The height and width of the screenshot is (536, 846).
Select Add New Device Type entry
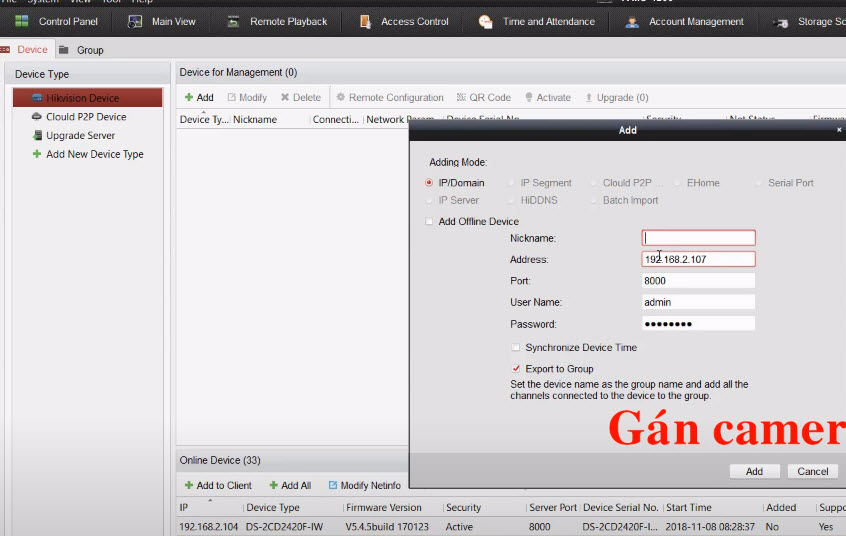point(94,154)
